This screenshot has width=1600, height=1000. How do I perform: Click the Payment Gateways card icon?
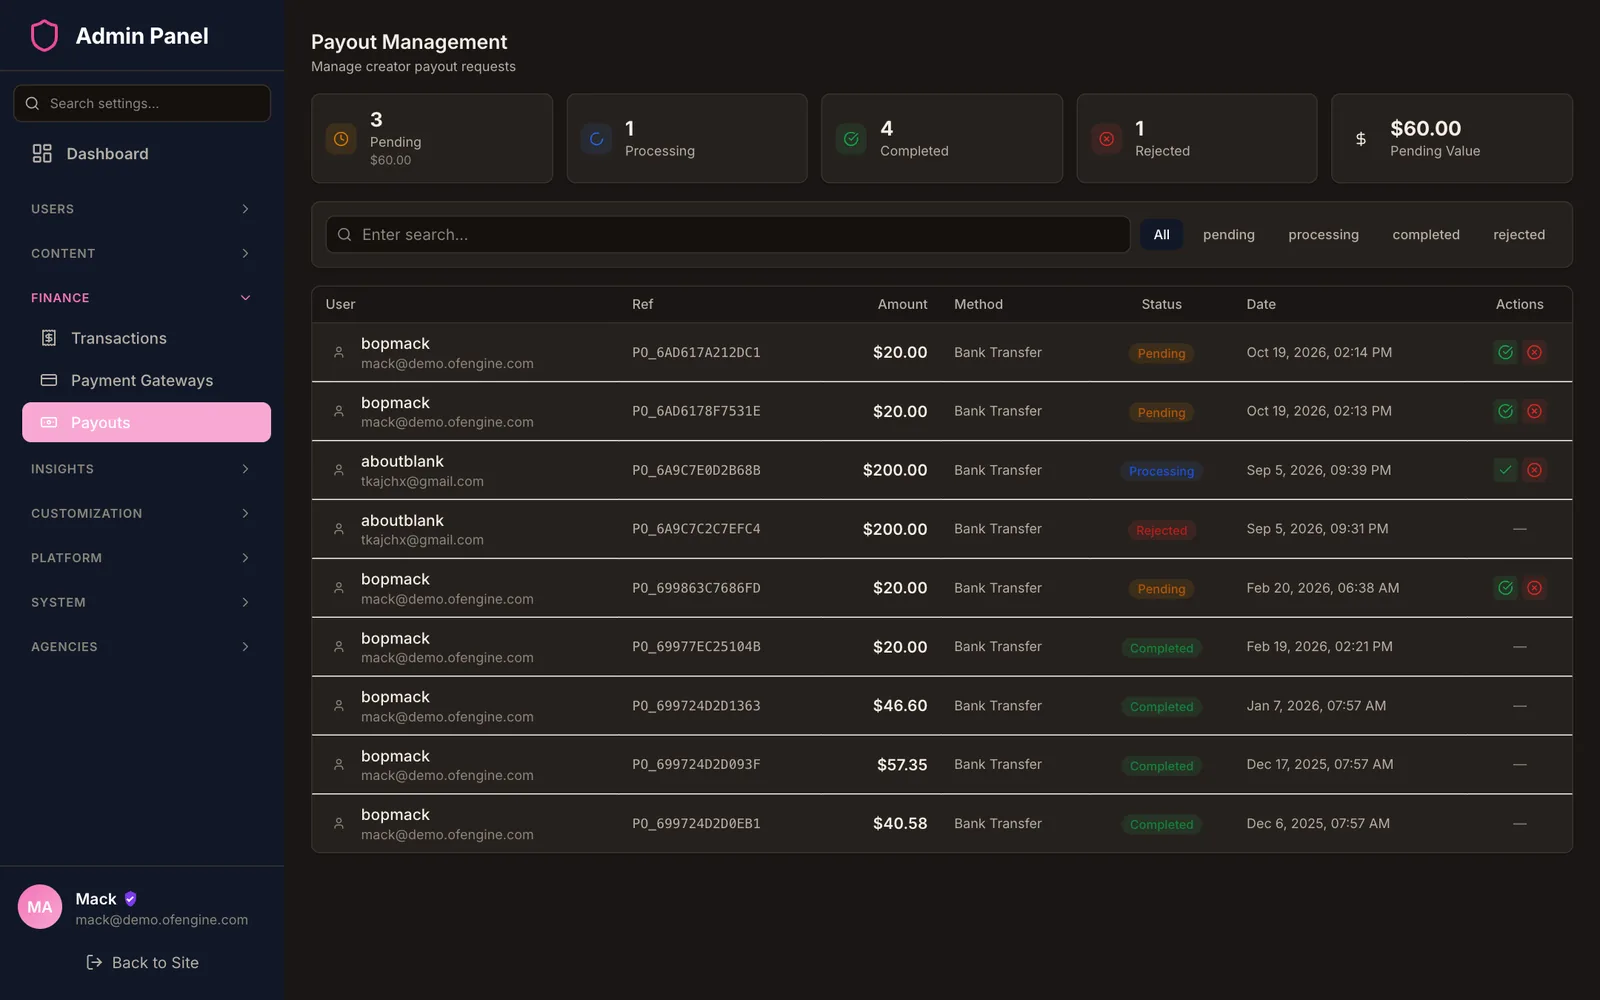coord(48,380)
